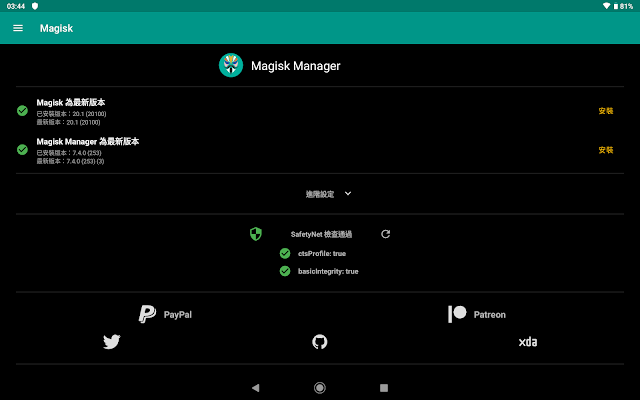Tap the Android recent apps button
This screenshot has height=400, width=640.
click(384, 388)
